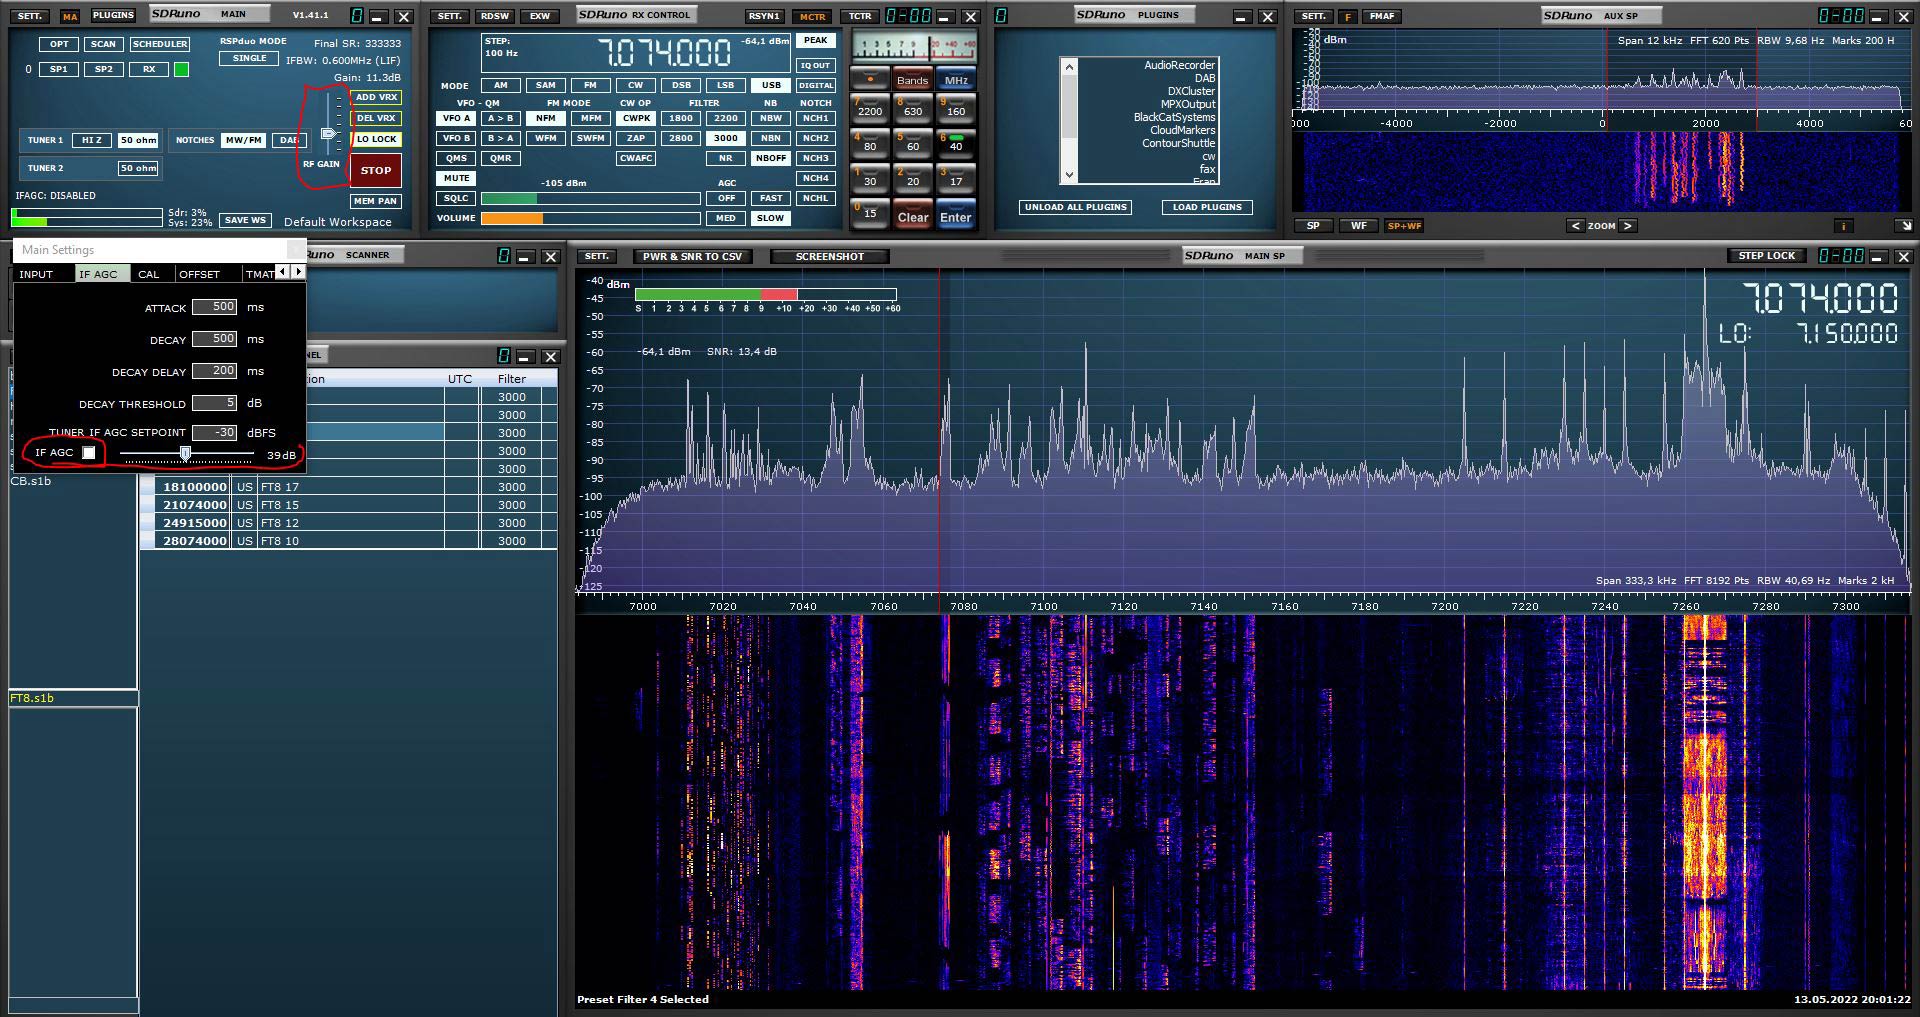Click PWR & SNR TO CSV button
Viewport: 1920px width, 1017px height.
click(x=692, y=256)
